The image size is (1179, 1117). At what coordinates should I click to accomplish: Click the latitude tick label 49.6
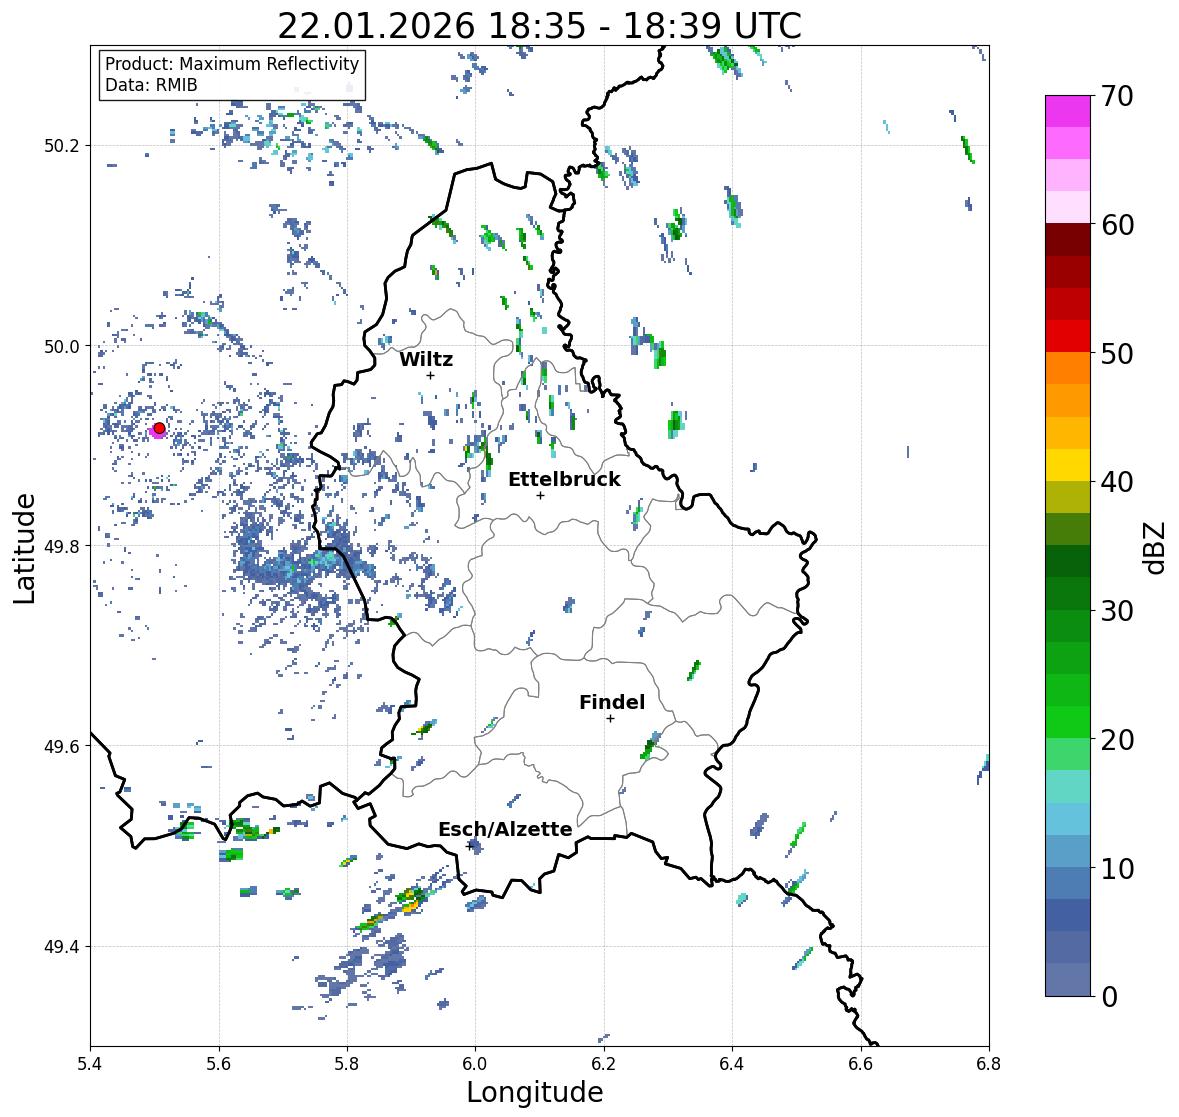(62, 746)
